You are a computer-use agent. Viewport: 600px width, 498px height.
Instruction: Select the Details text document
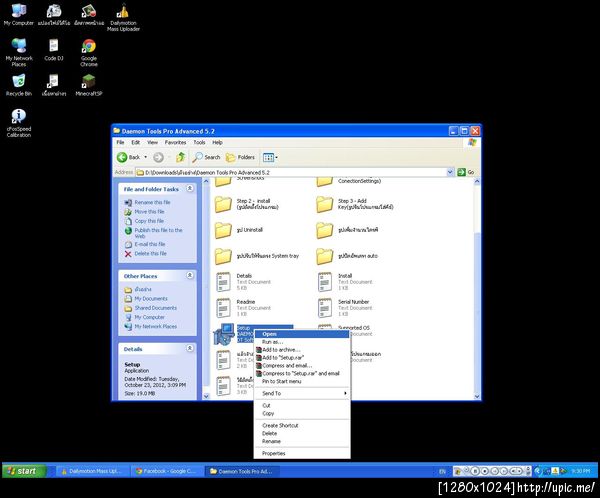[243, 282]
